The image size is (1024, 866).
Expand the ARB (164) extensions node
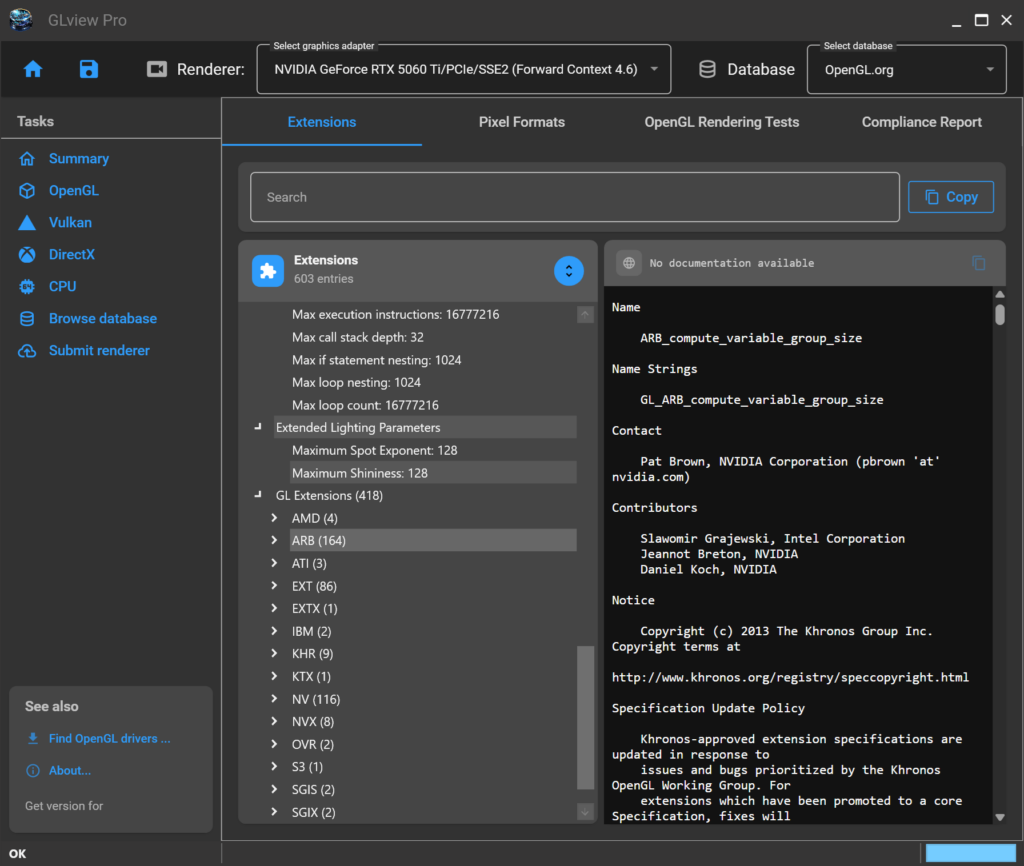click(x=274, y=541)
